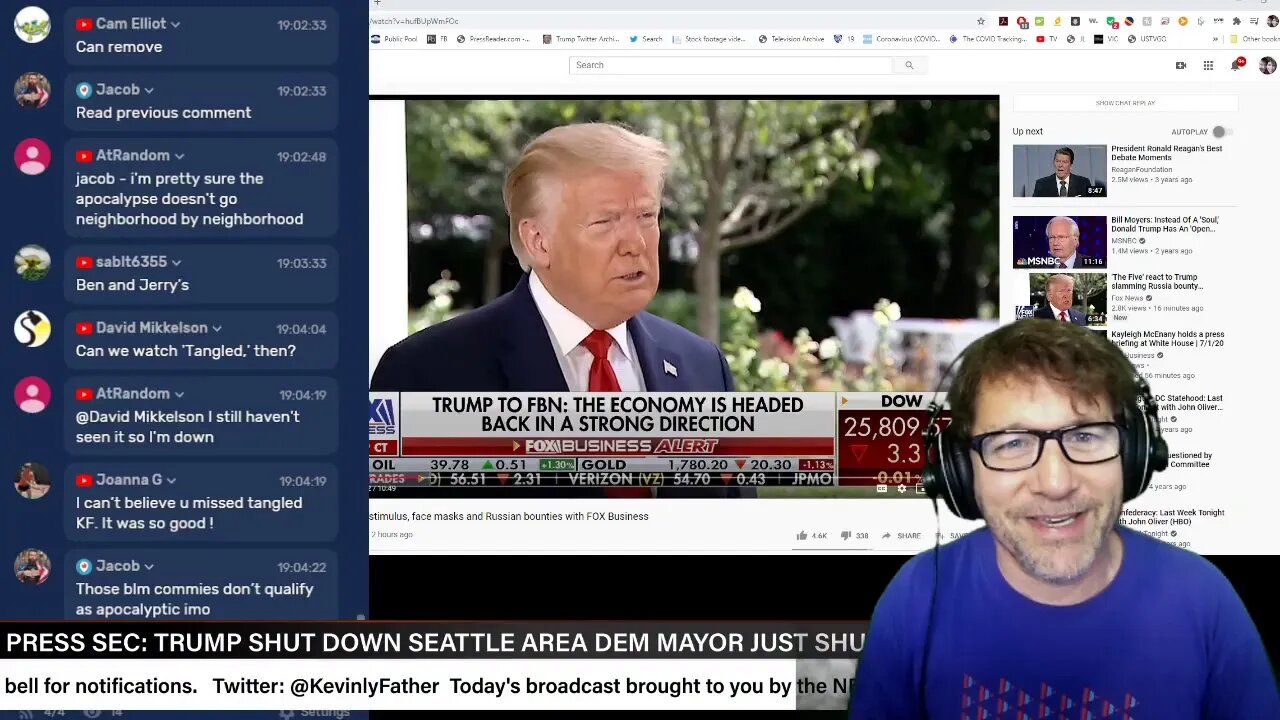Click the Up next heading

1027,132
